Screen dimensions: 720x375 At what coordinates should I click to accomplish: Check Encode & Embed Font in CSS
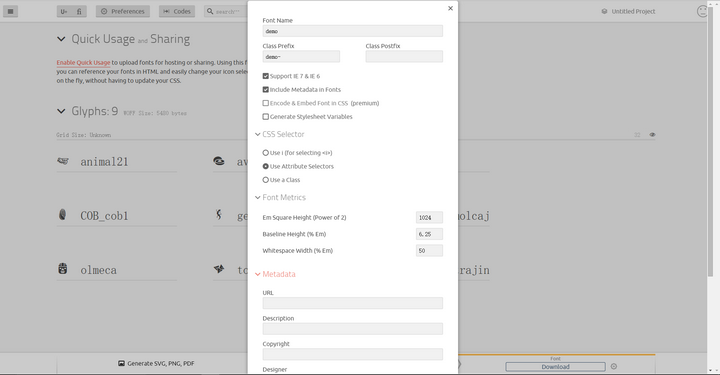coord(265,103)
